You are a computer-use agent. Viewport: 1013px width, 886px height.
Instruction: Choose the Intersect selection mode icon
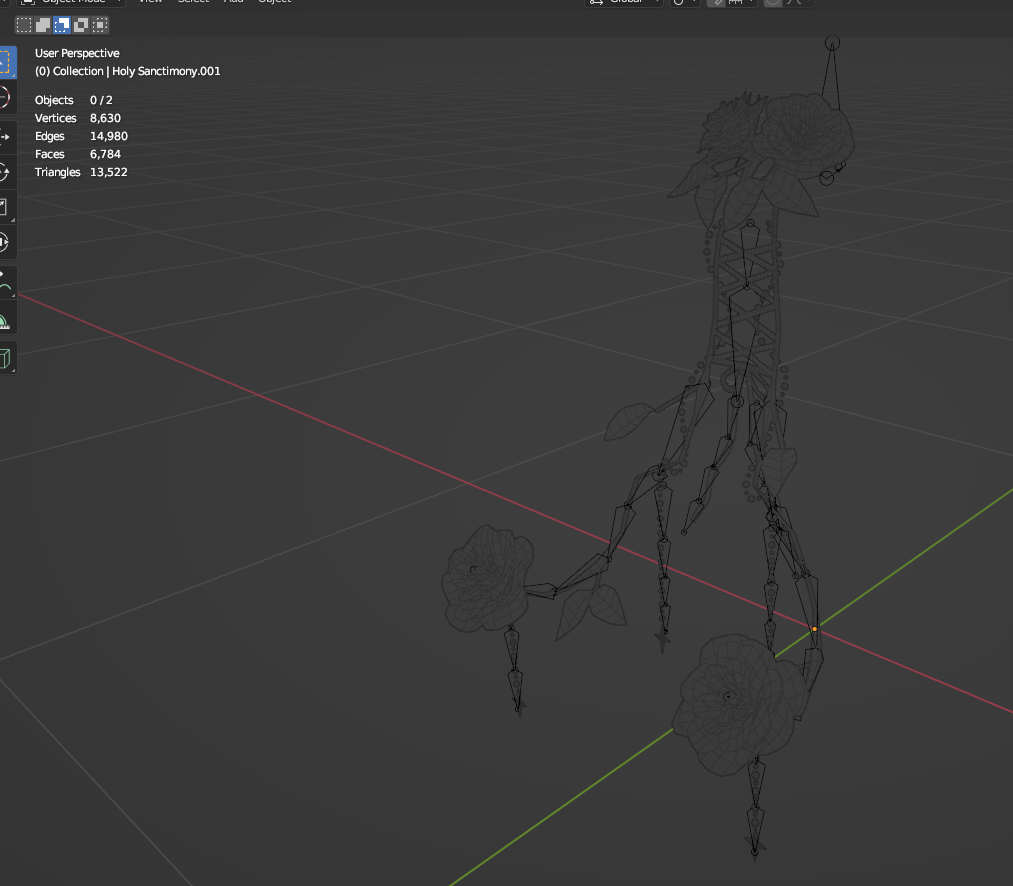100,25
